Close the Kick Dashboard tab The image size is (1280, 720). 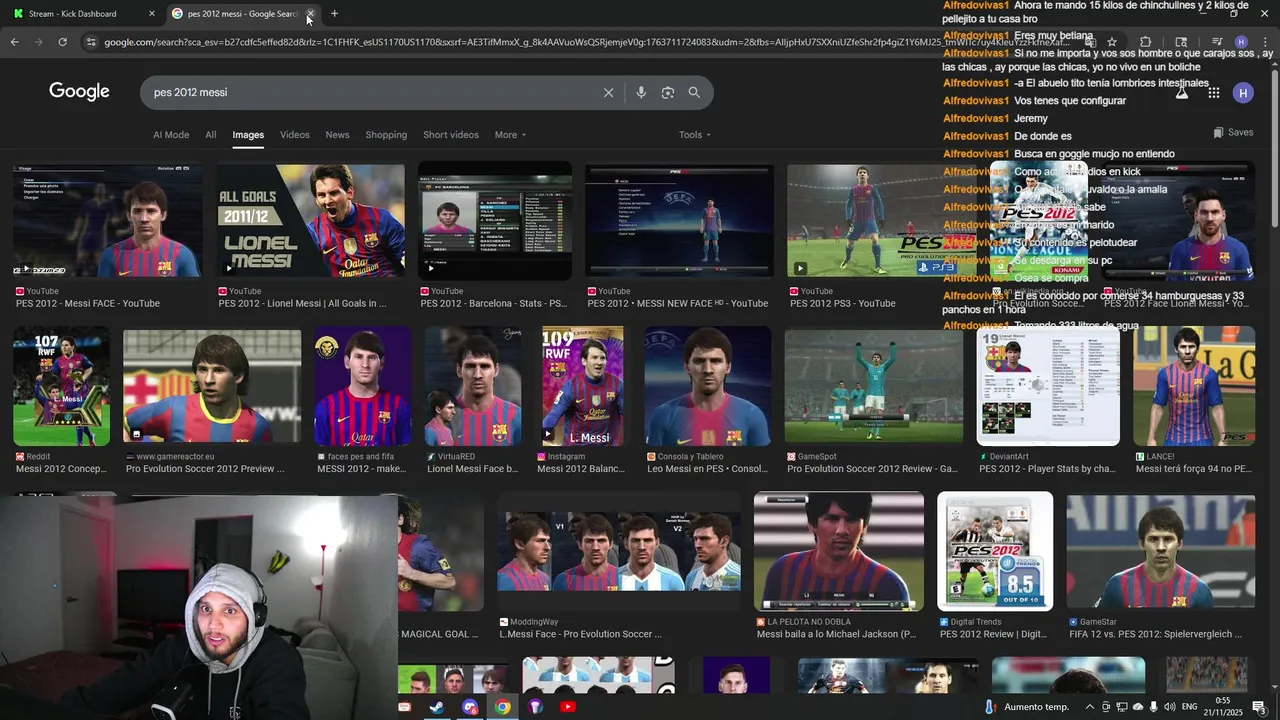[151, 14]
